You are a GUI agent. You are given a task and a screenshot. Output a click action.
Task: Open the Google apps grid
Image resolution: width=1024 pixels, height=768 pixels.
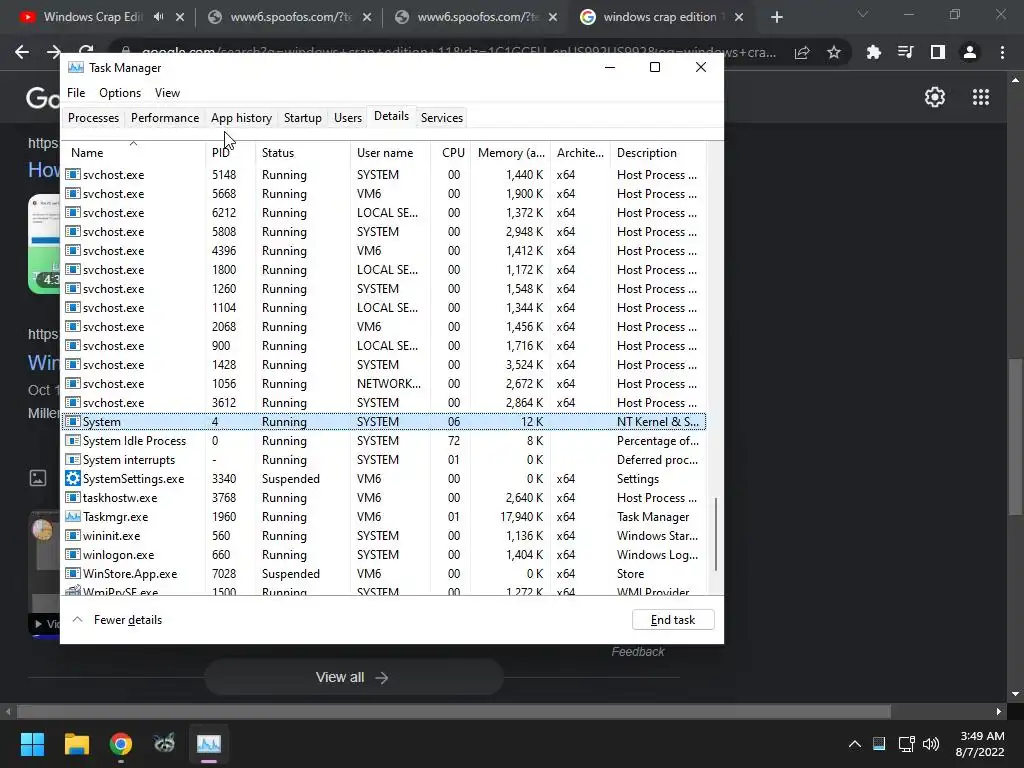click(x=981, y=97)
